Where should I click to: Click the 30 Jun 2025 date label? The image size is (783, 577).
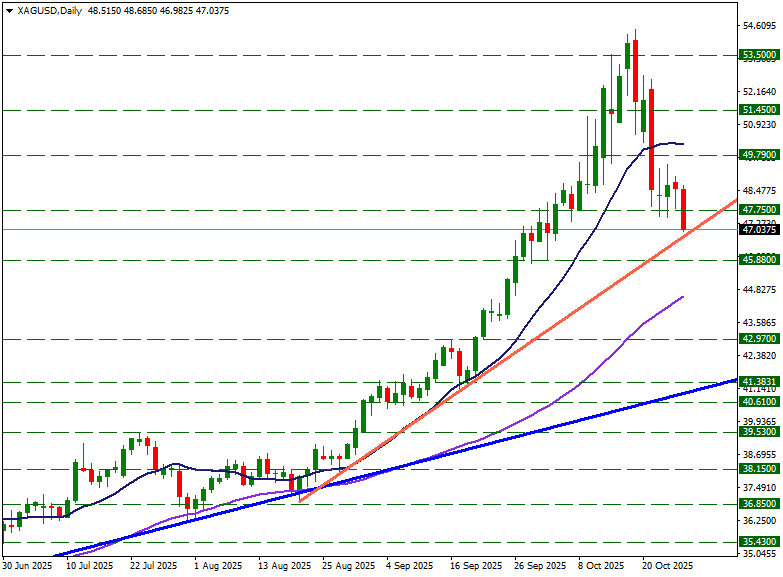tap(27, 566)
